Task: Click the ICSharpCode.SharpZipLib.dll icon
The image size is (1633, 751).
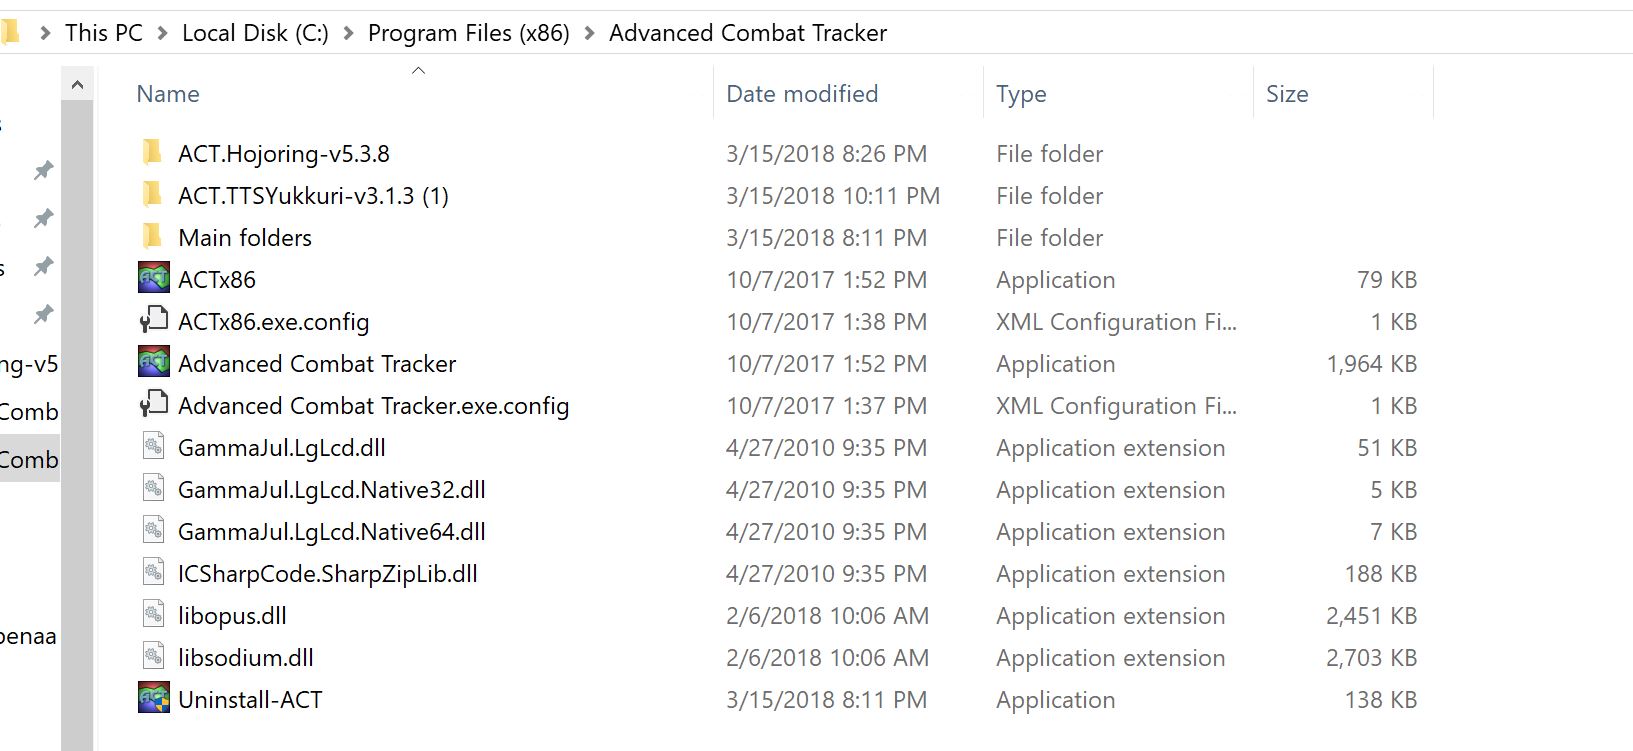Action: pyautogui.click(x=152, y=570)
